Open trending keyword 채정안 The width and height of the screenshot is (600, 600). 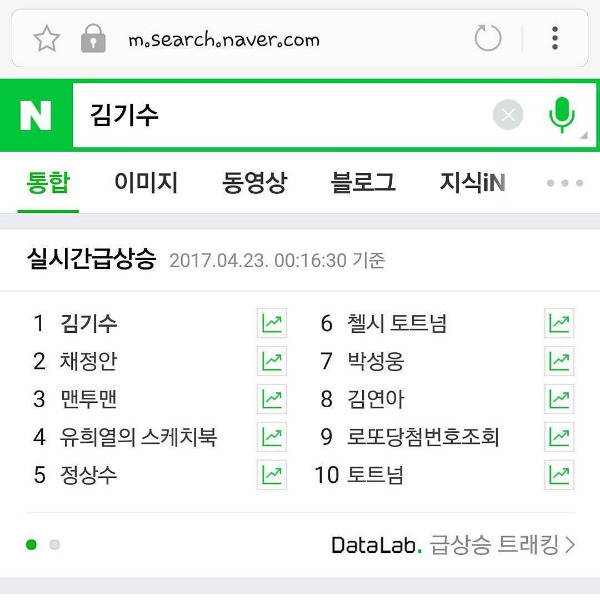pyautogui.click(x=88, y=362)
